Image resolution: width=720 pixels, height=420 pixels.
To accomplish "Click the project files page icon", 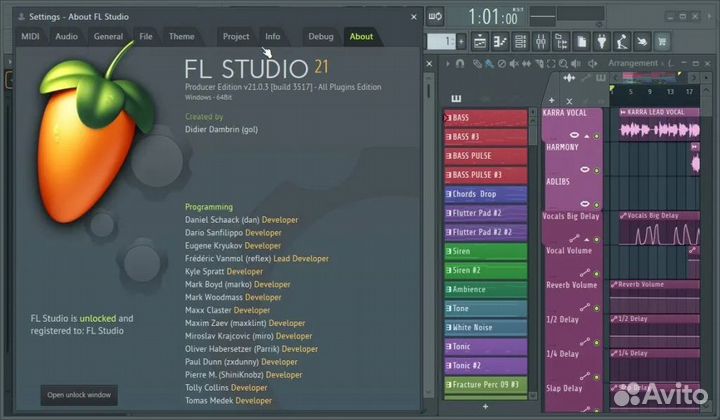I will (581, 42).
